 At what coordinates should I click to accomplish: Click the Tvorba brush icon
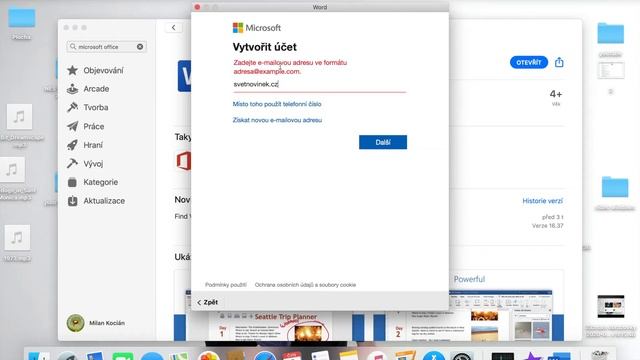pos(73,107)
